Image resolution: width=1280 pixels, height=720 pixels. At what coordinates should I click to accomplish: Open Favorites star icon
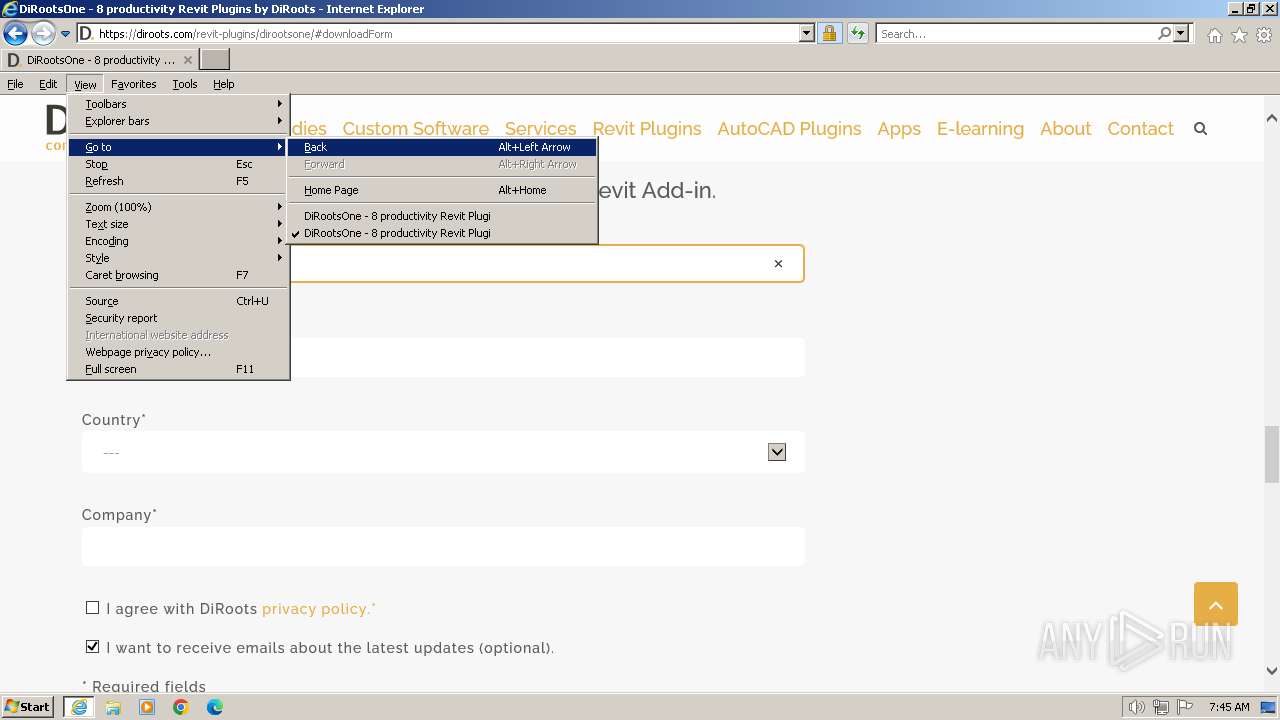click(1239, 35)
